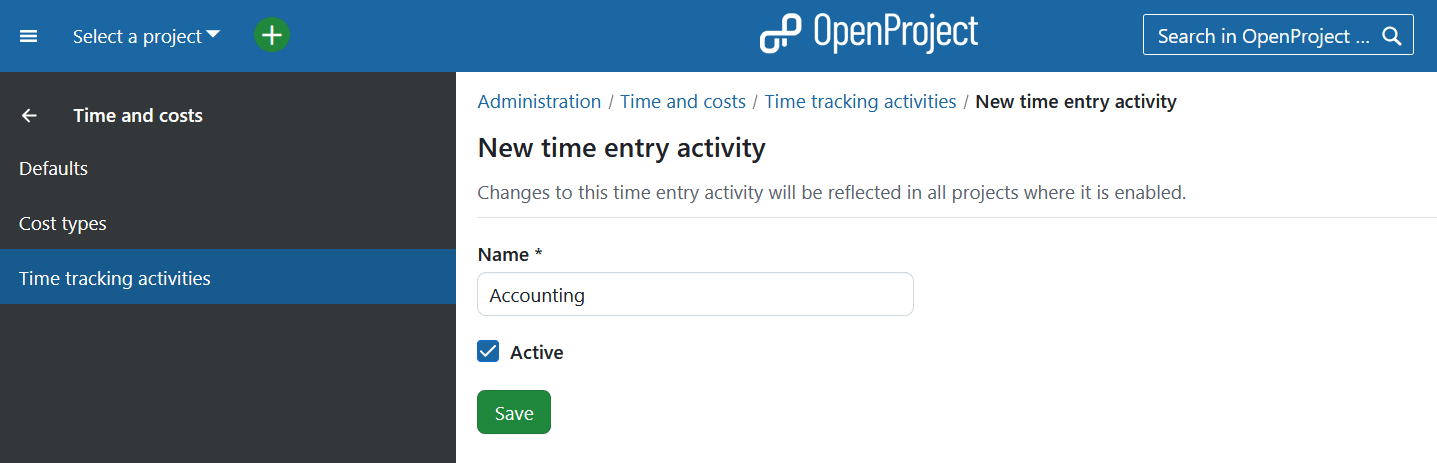Go home via the OpenProject logo
The height and width of the screenshot is (463, 1437).
click(x=869, y=34)
